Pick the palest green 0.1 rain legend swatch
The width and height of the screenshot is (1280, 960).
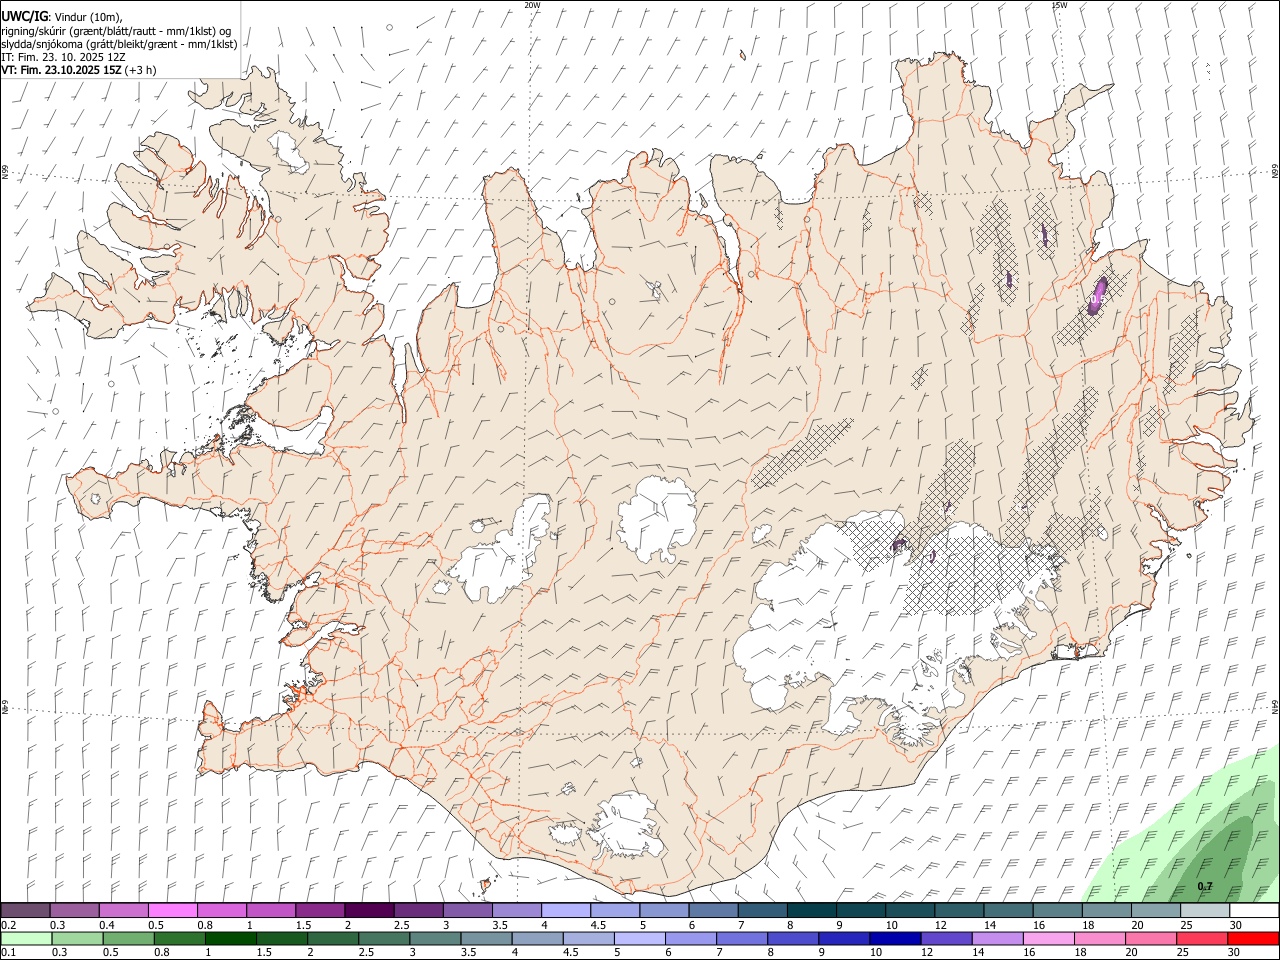click(x=26, y=938)
